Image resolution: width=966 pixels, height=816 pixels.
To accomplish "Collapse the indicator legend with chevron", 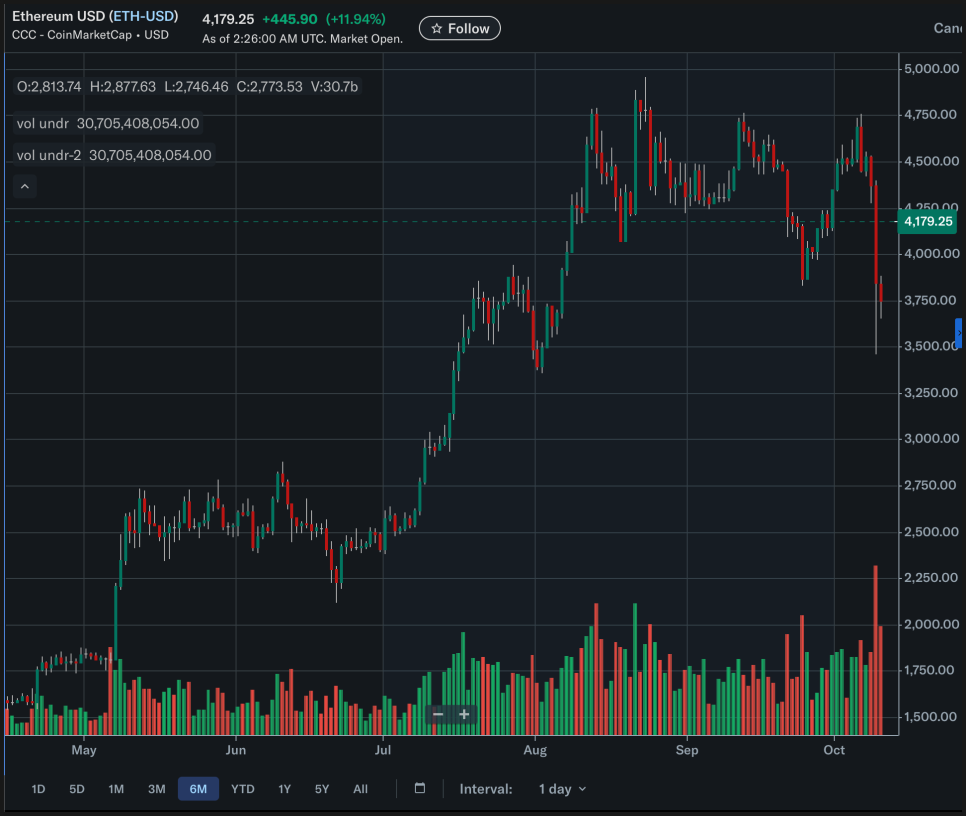I will click(25, 186).
